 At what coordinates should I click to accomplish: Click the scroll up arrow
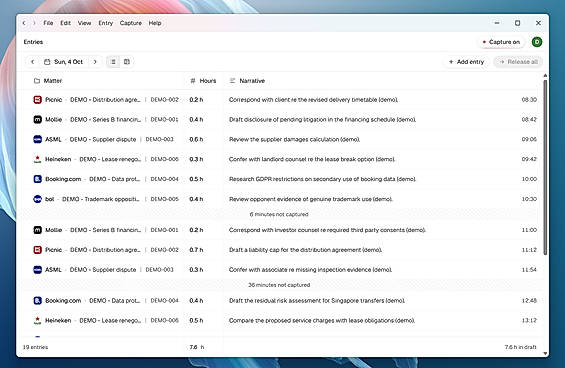[545, 75]
